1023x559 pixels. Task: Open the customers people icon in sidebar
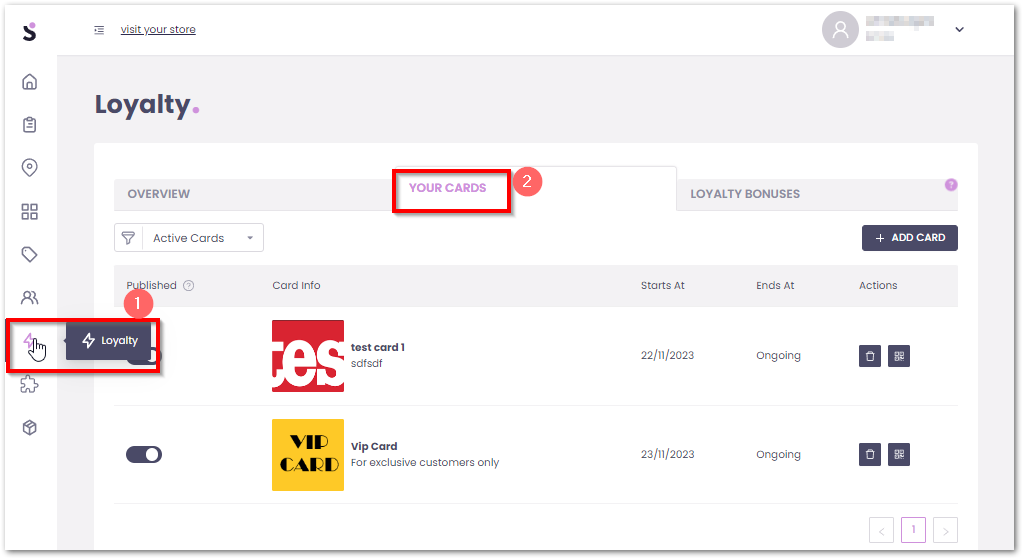[29, 297]
